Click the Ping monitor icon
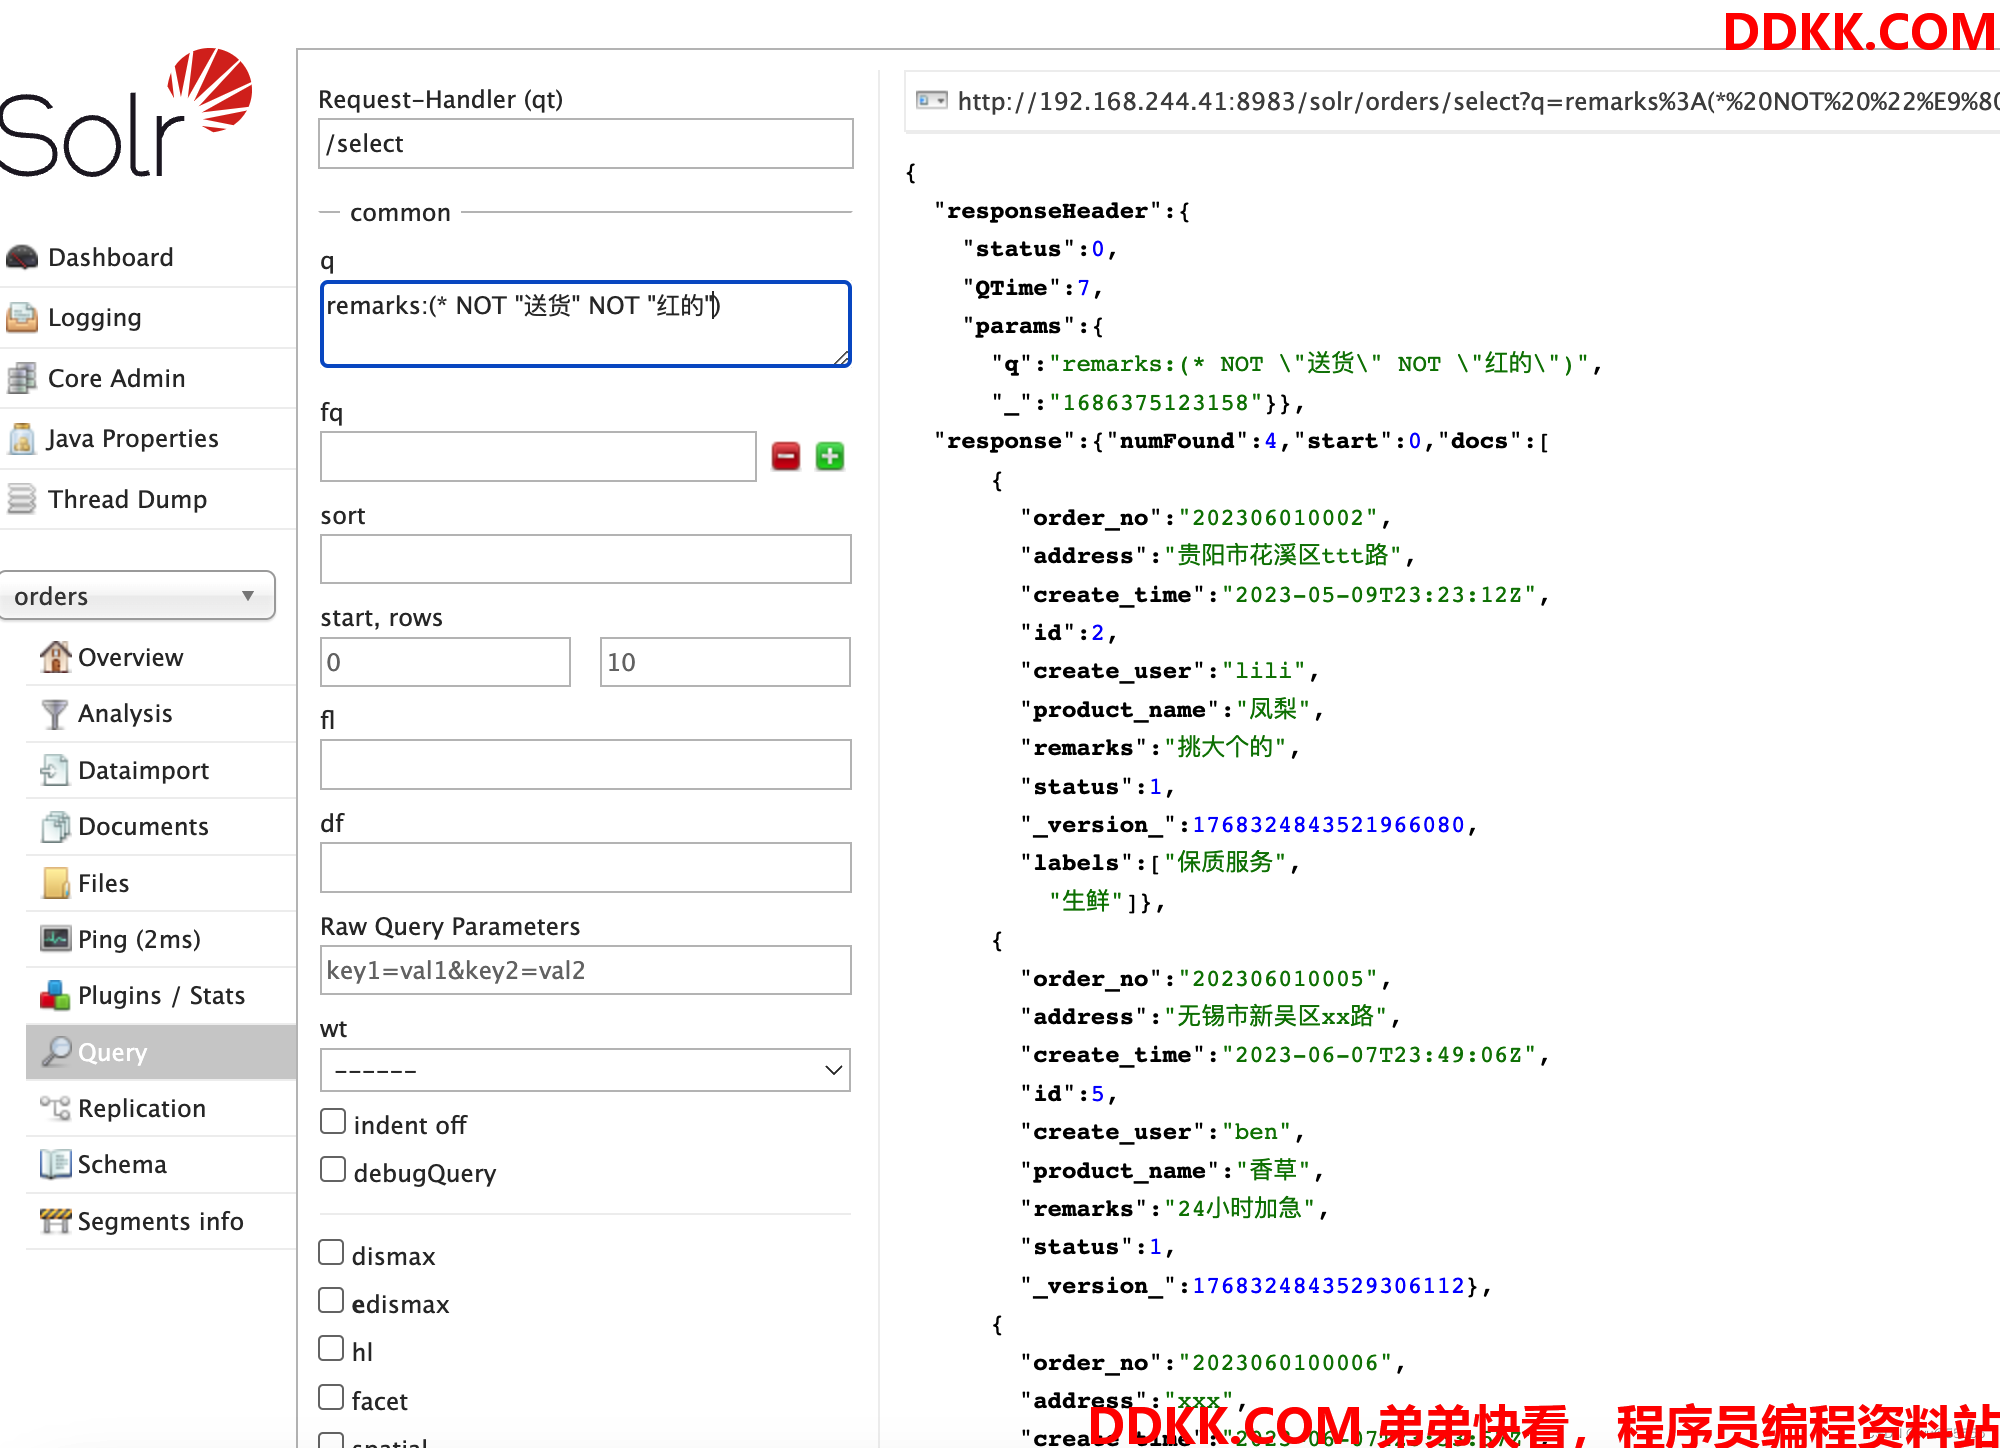 pyautogui.click(x=56, y=939)
